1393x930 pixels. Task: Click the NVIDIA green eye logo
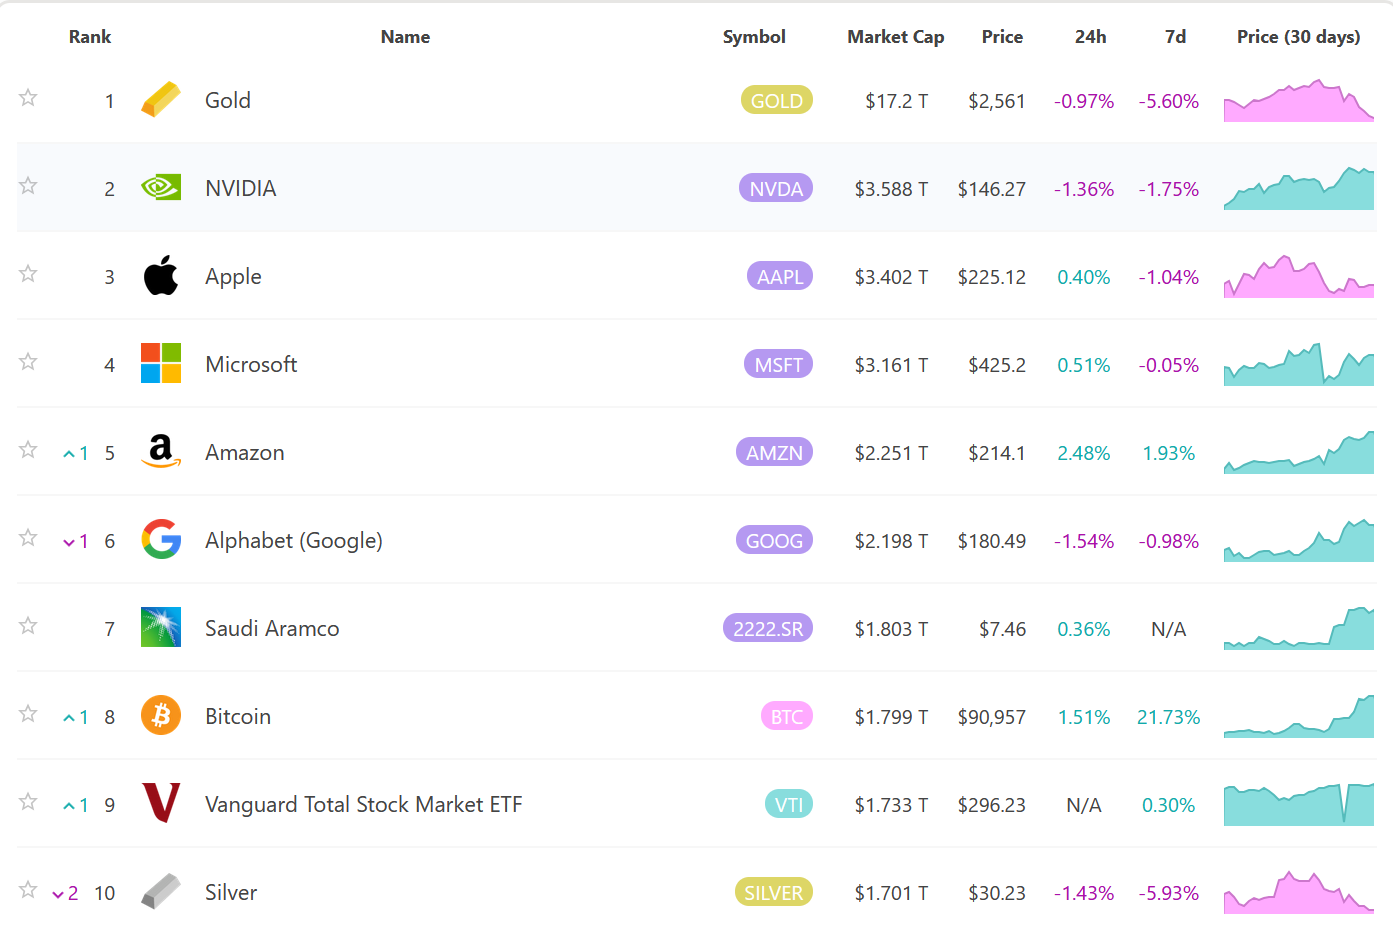[160, 188]
